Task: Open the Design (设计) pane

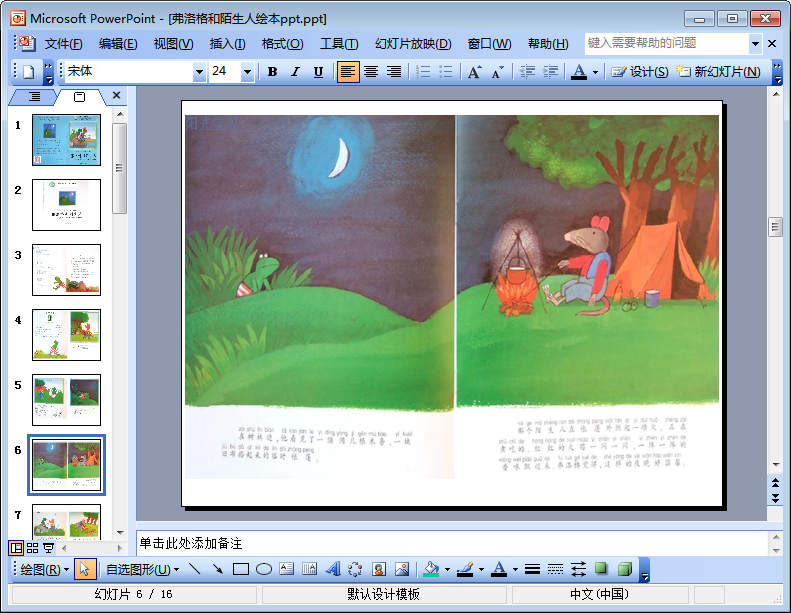Action: [640, 72]
